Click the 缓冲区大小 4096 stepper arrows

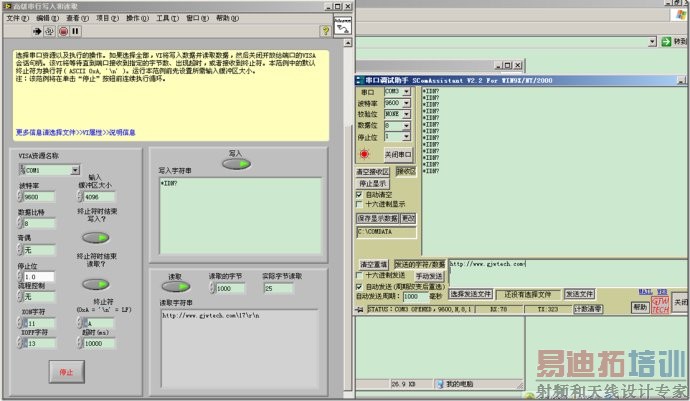[x=81, y=196]
